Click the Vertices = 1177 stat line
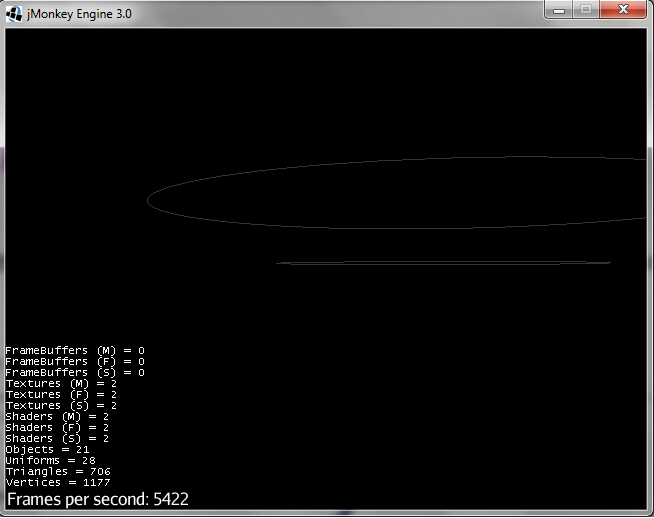This screenshot has width=654, height=518. tap(58, 483)
